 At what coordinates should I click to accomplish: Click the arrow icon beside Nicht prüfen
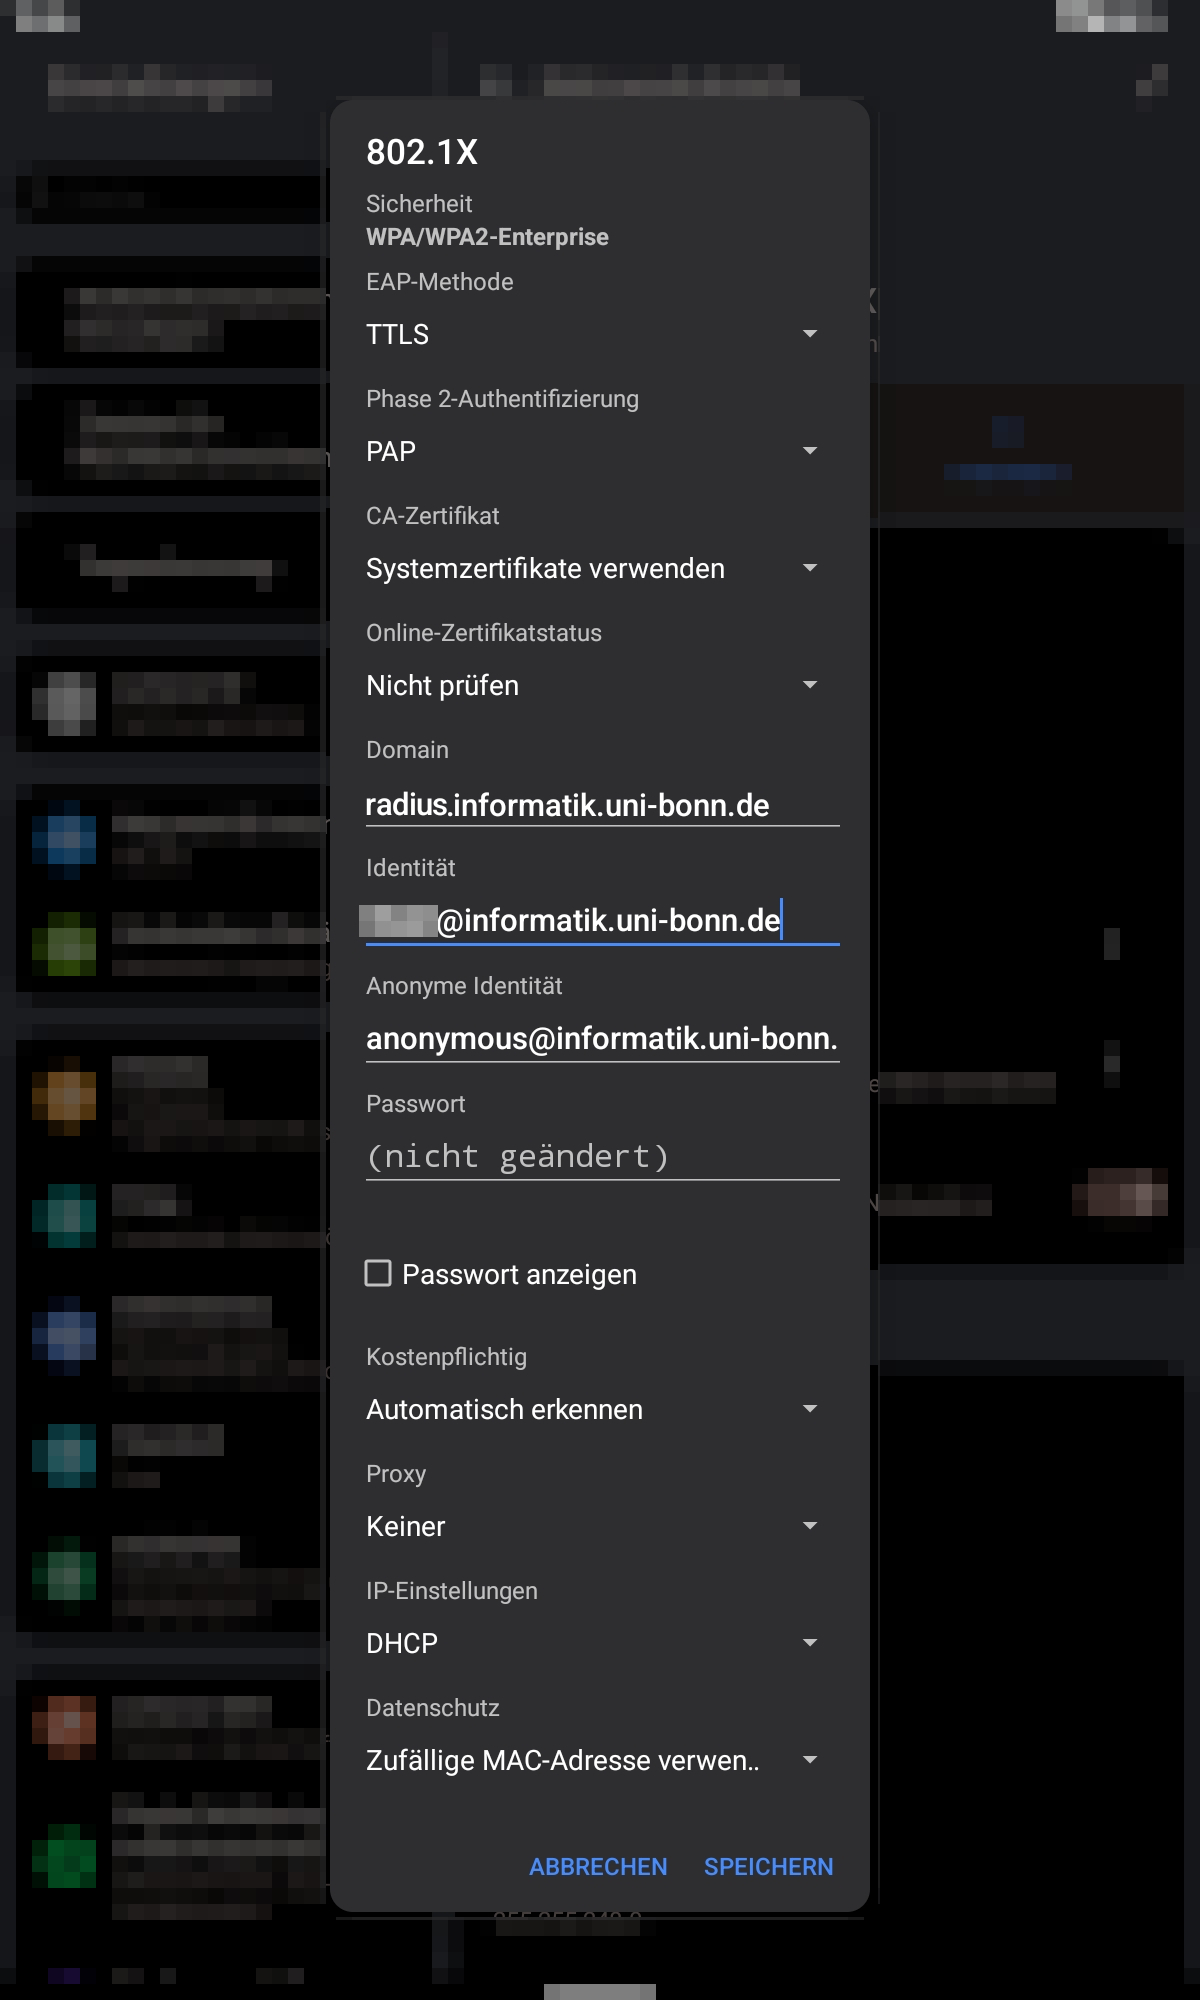810,685
